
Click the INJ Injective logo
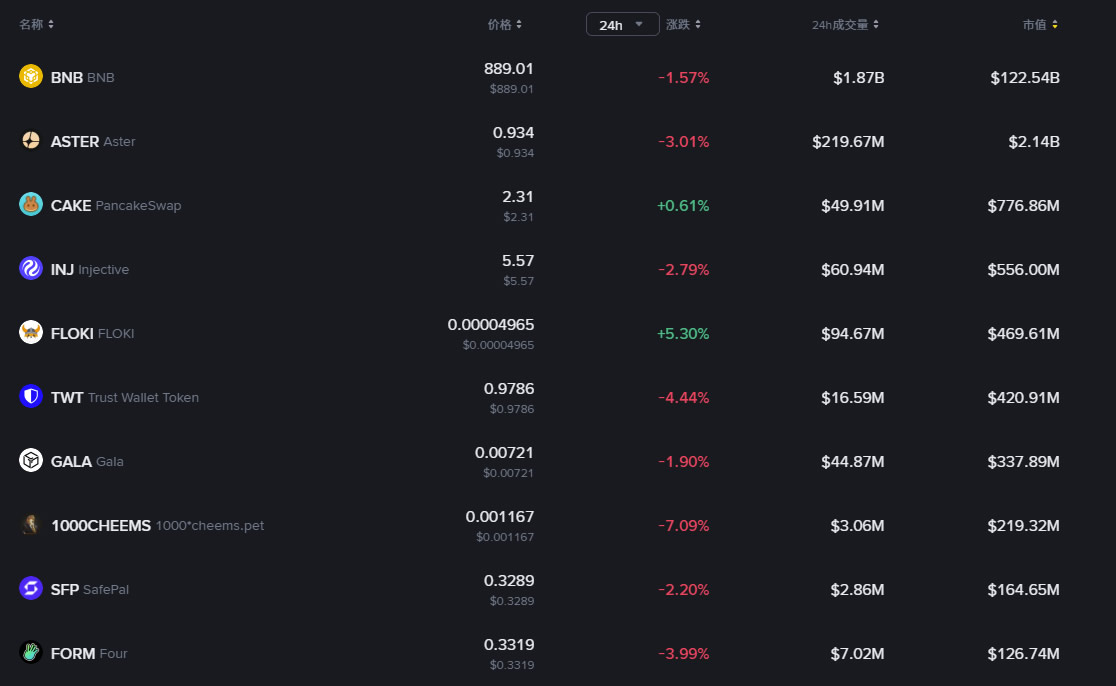31,269
